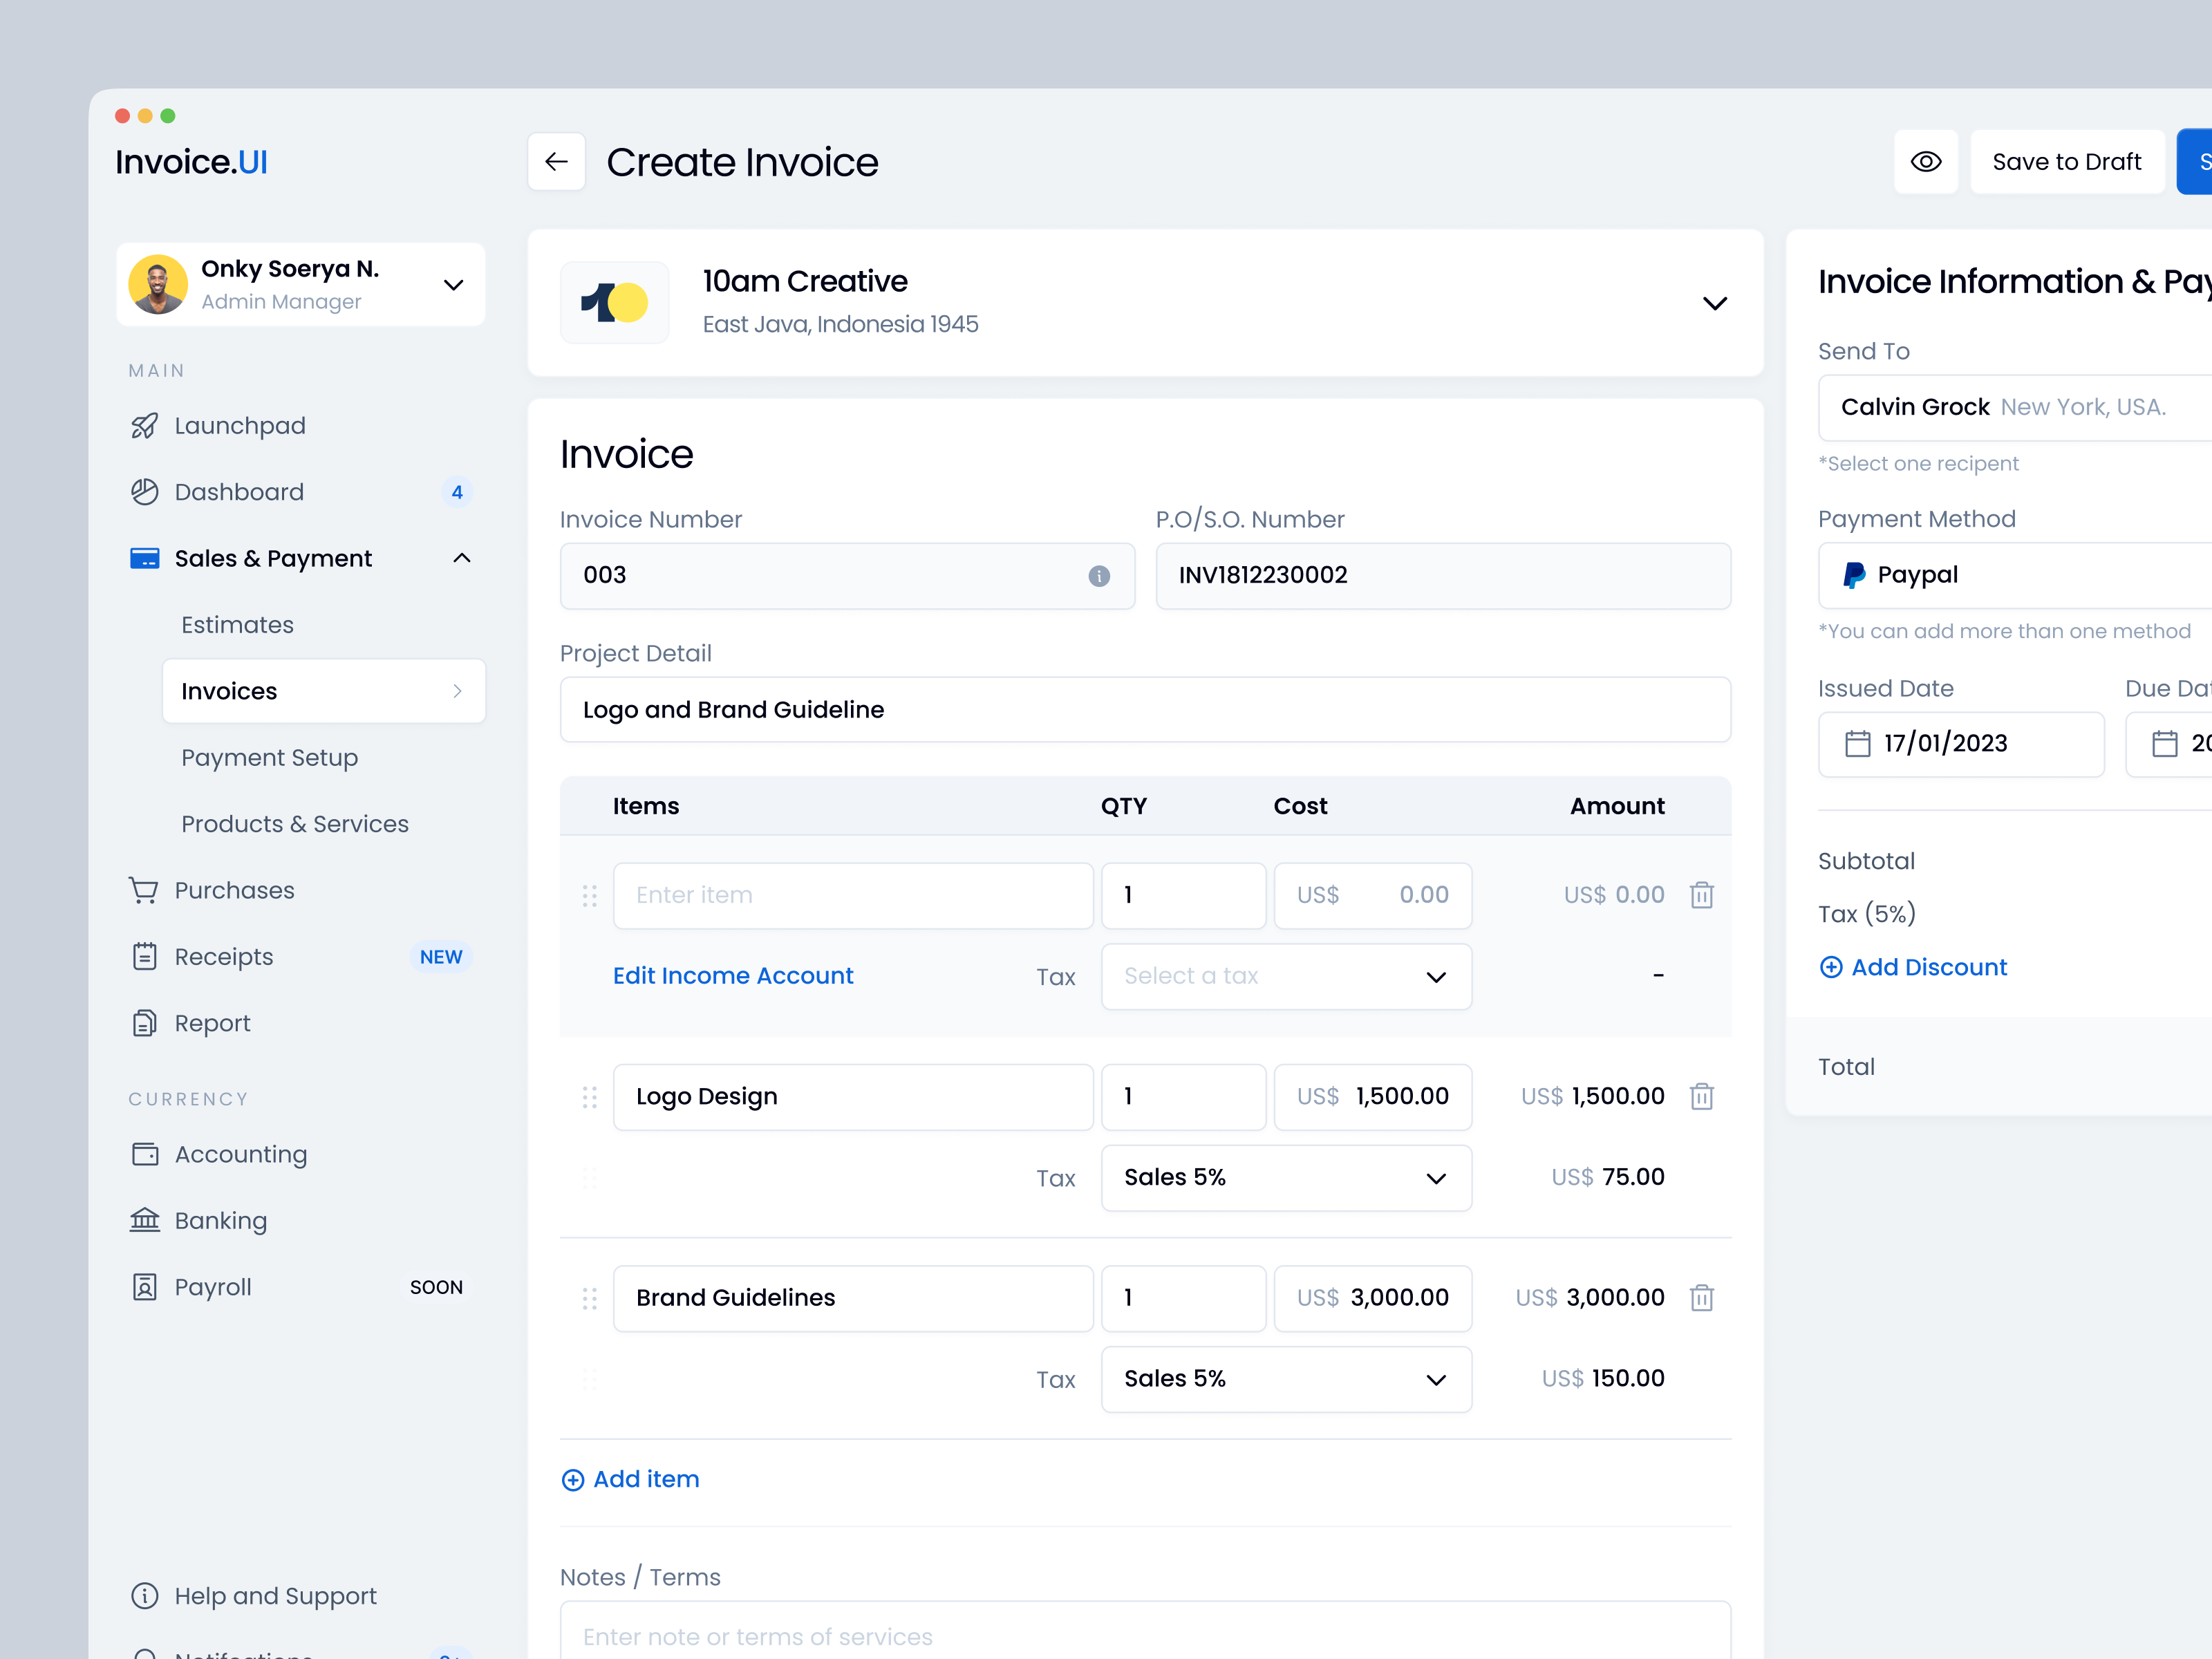Switch to Estimates in the sidebar
This screenshot has width=2212, height=1659.
(x=238, y=624)
